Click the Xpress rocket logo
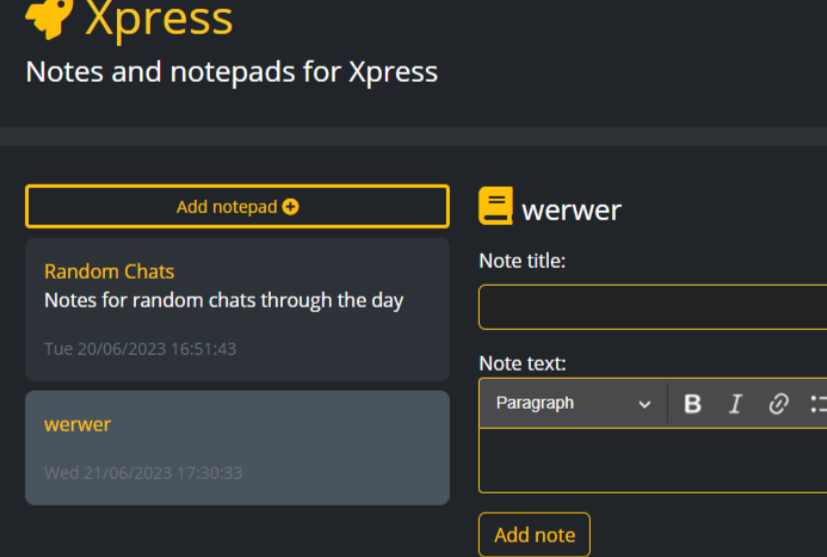The image size is (827, 557). (x=48, y=18)
